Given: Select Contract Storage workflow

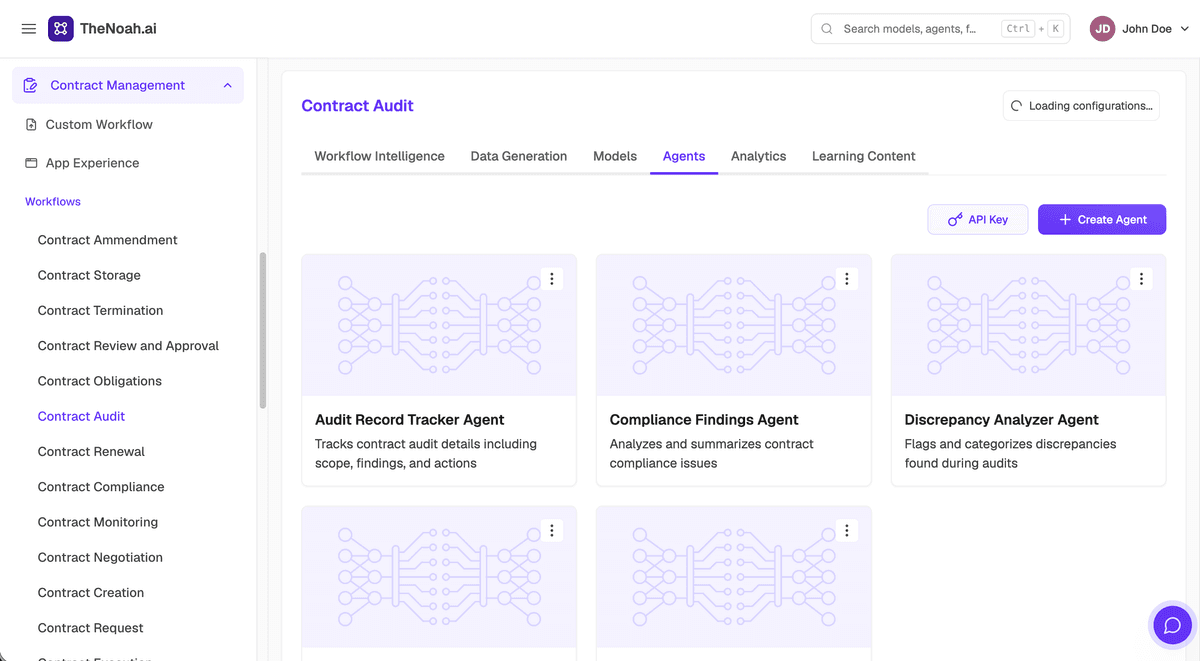Looking at the screenshot, I should point(89,275).
